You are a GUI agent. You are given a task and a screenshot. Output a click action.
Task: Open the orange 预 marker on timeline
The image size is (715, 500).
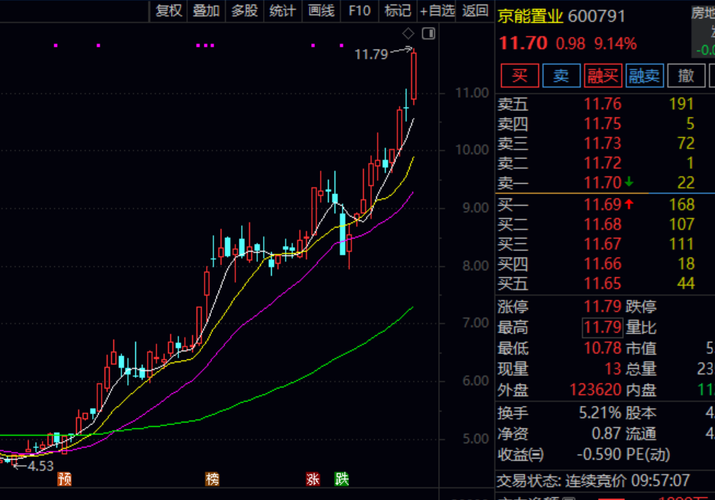pyautogui.click(x=64, y=479)
